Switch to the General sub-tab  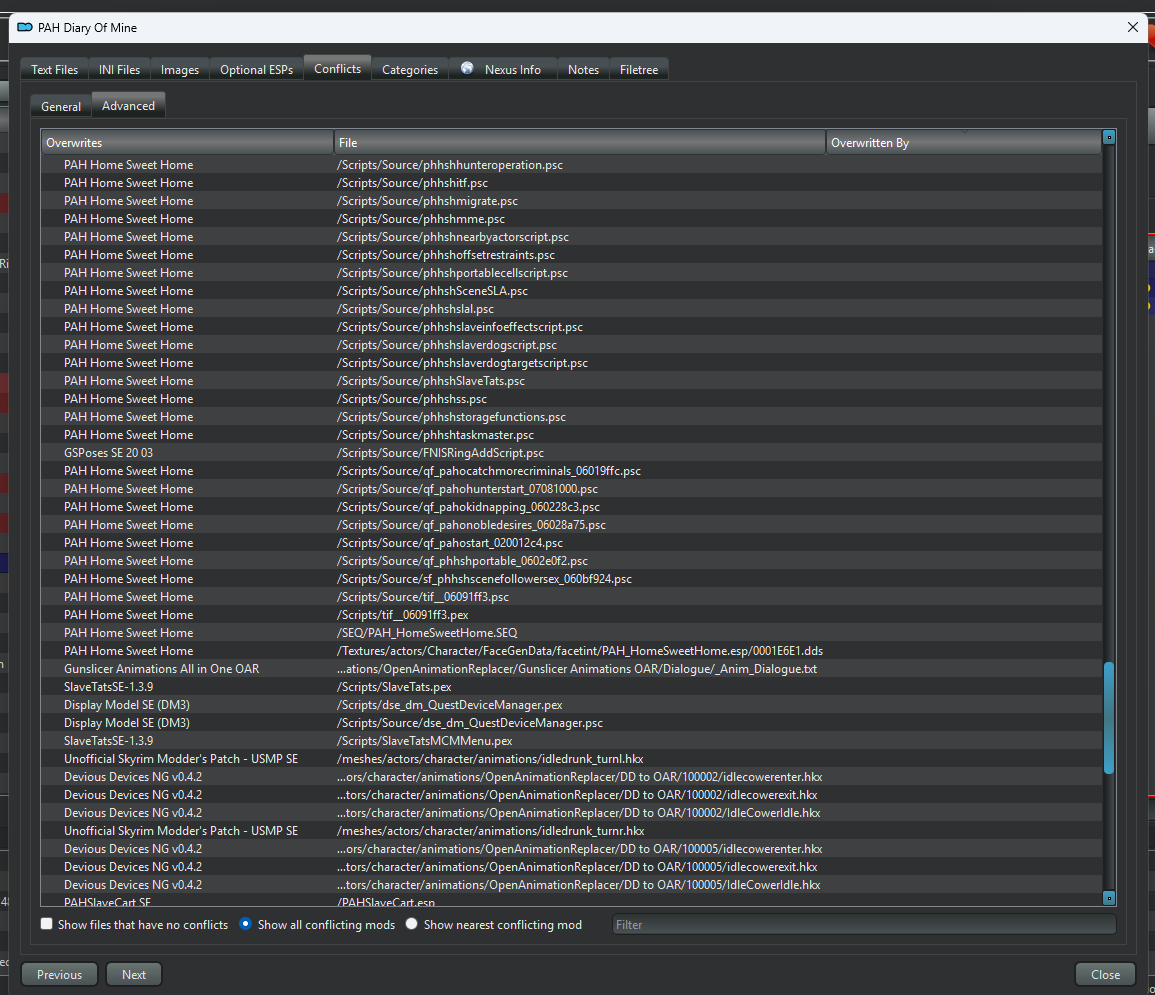point(61,106)
